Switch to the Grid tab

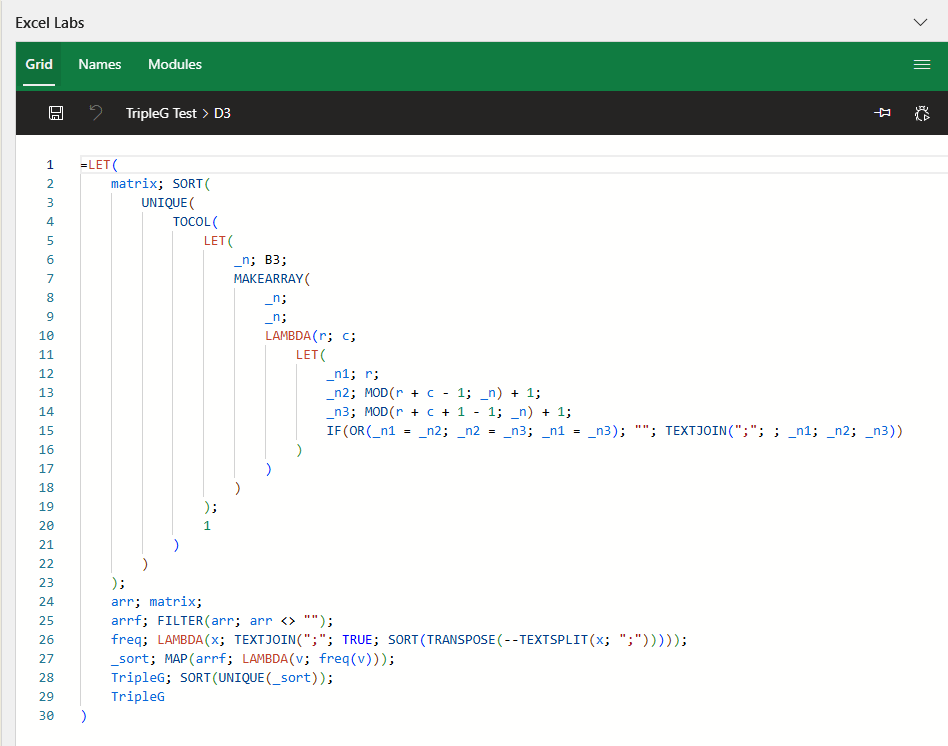39,64
